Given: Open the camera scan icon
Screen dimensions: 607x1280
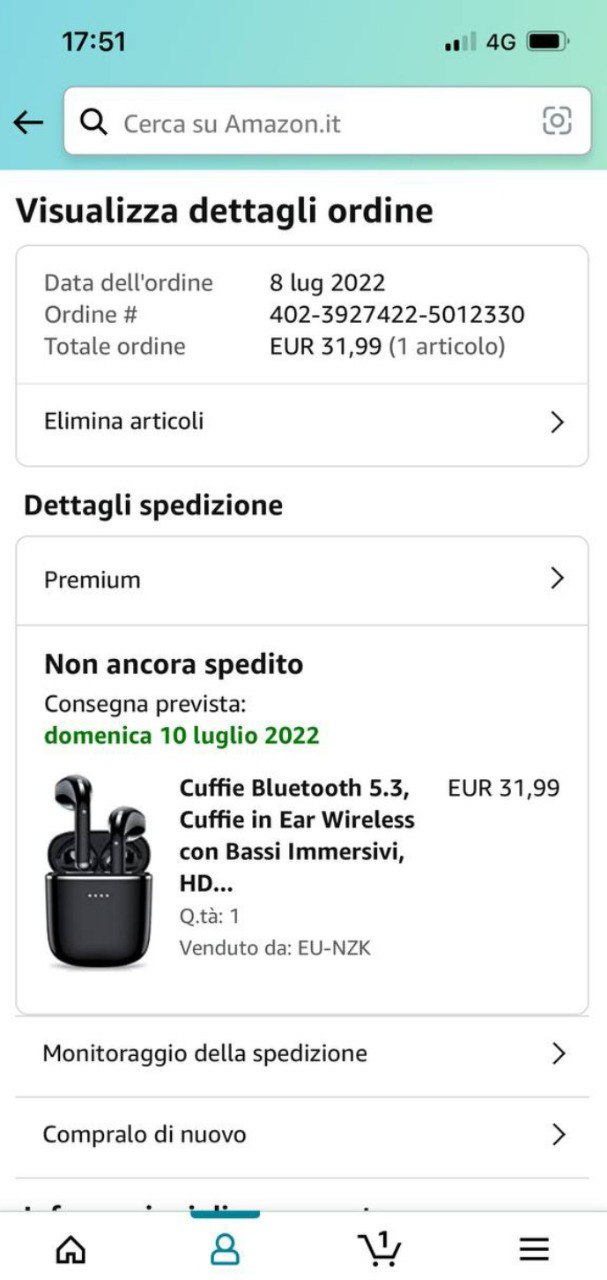Looking at the screenshot, I should [x=557, y=121].
